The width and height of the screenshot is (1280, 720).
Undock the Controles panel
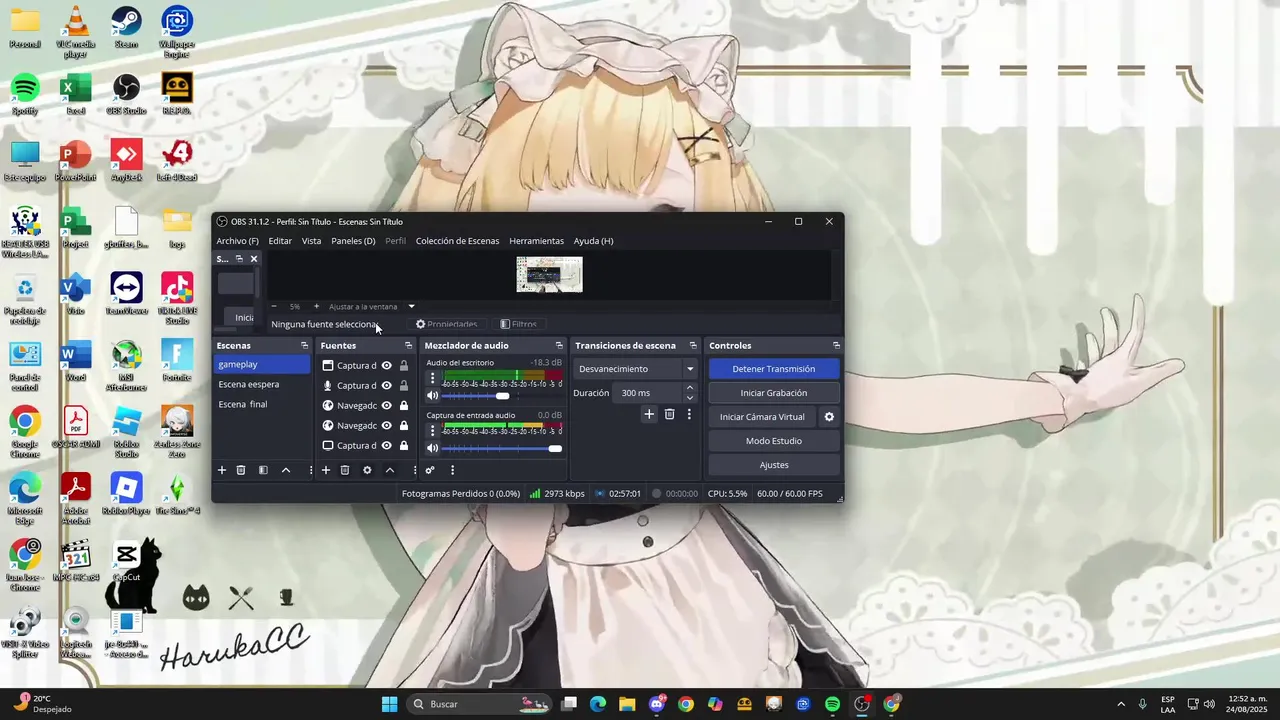836,346
